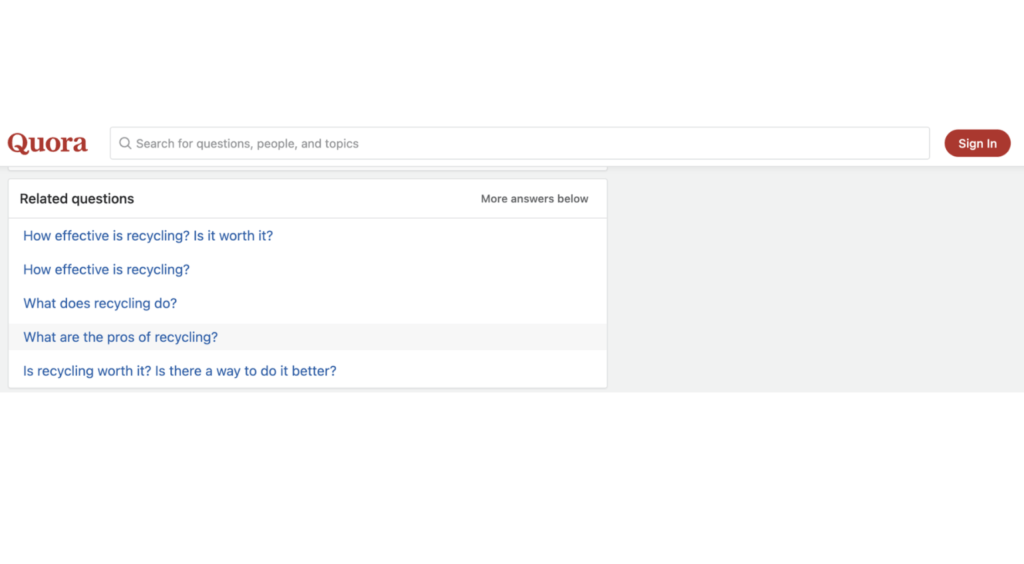Viewport: 1024px width, 564px height.
Task: Jump to more answers below
Action: coord(534,198)
